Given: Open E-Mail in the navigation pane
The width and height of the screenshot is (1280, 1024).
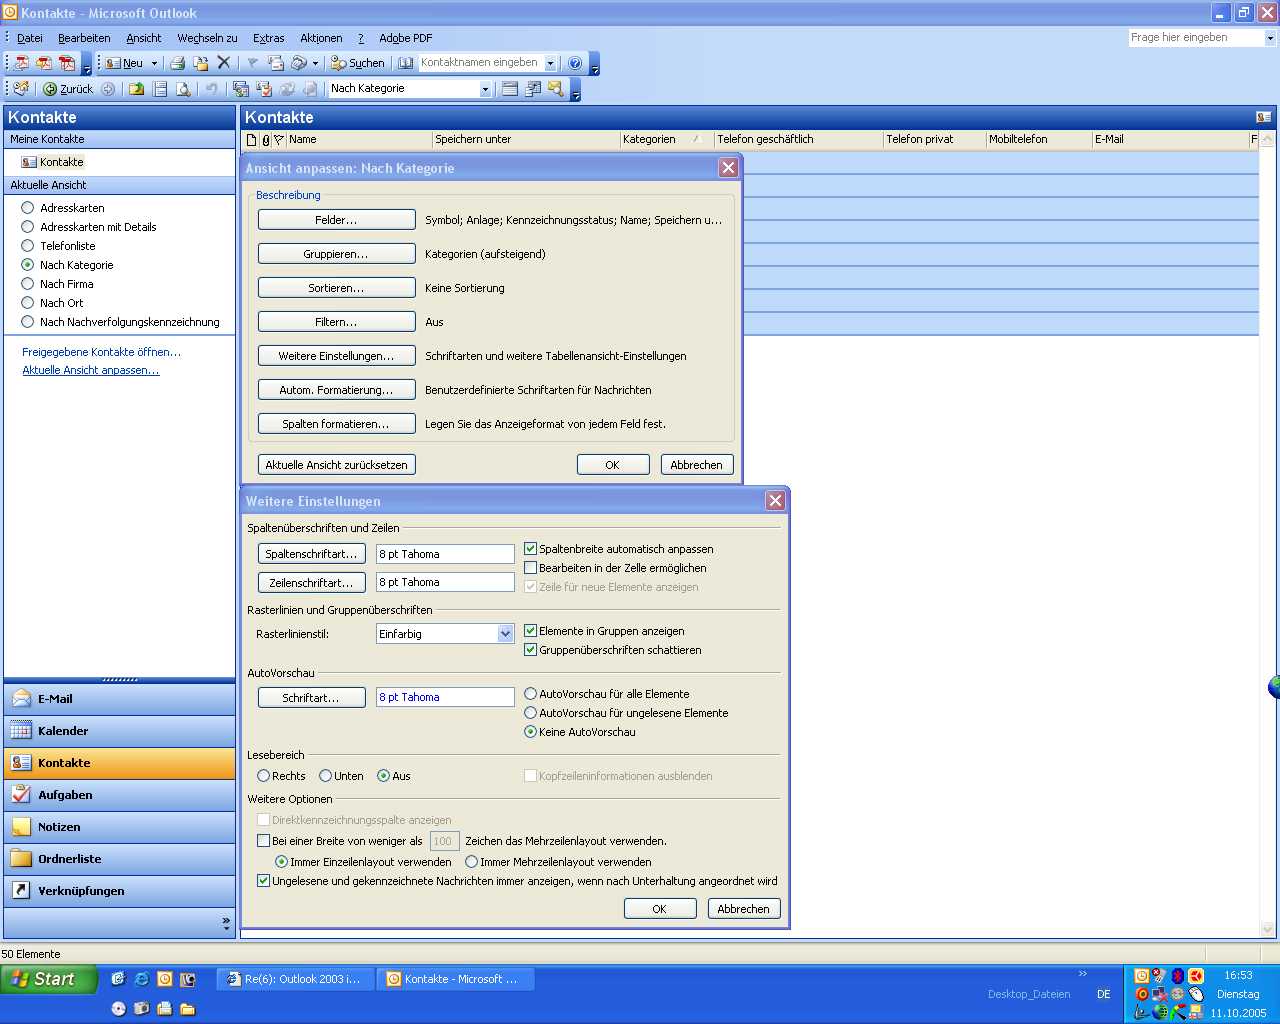Looking at the screenshot, I should tap(120, 699).
